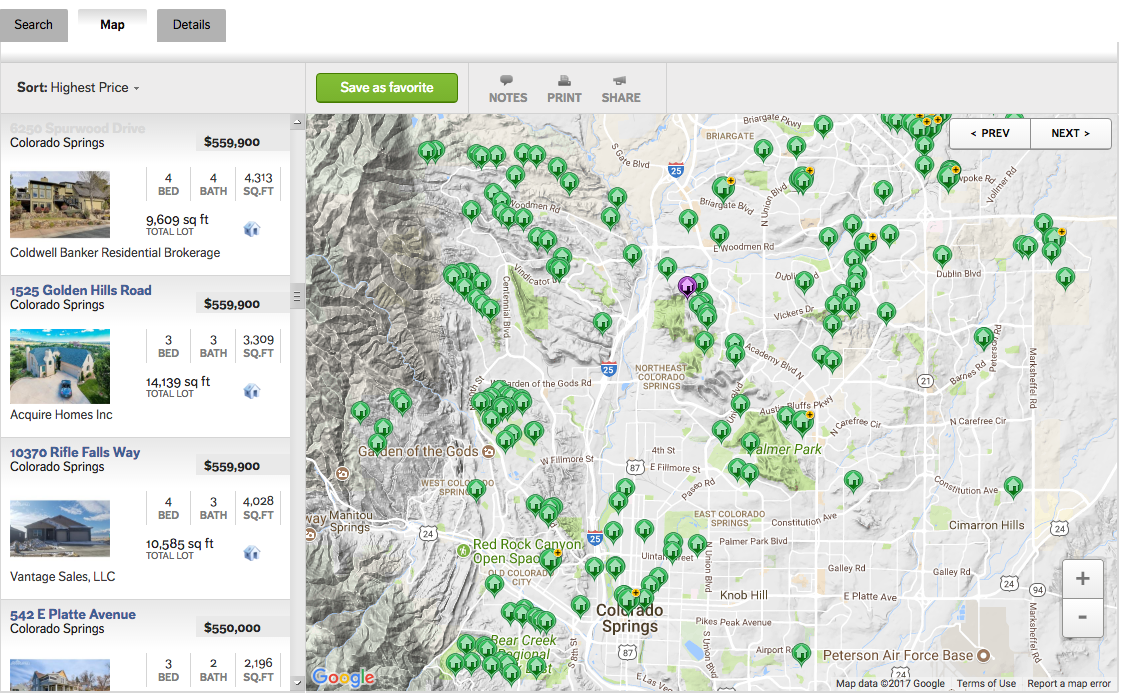Go to the next listing with NEXT
This screenshot has width=1123, height=697.
click(1071, 133)
